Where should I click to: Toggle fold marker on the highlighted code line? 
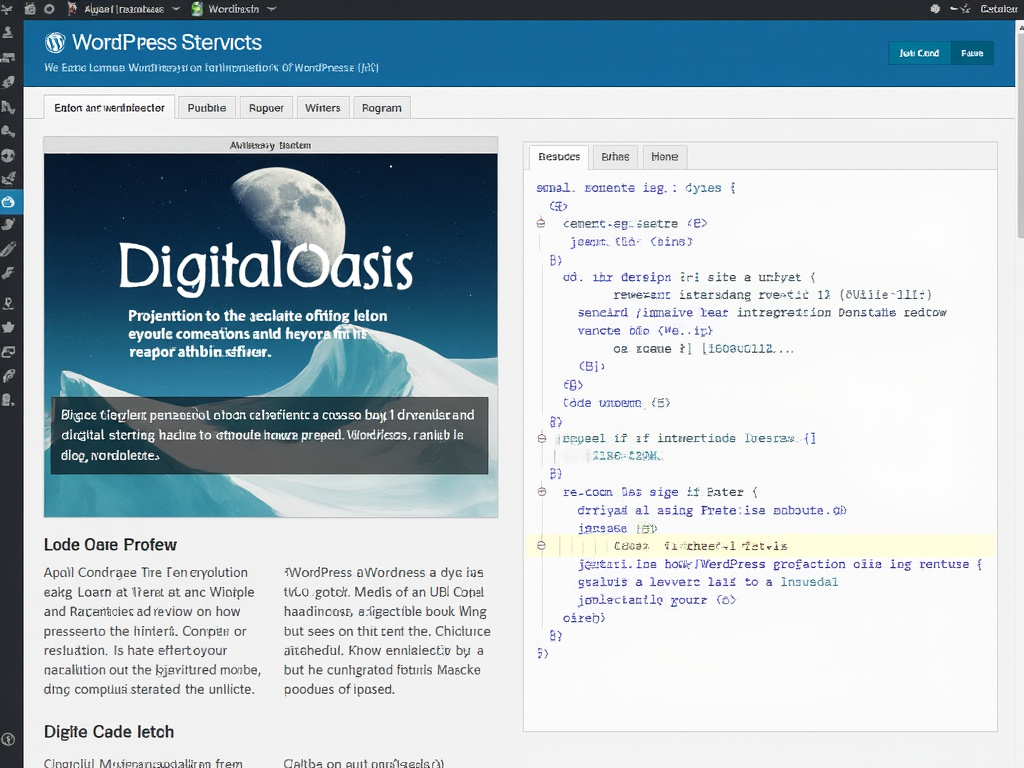click(541, 546)
